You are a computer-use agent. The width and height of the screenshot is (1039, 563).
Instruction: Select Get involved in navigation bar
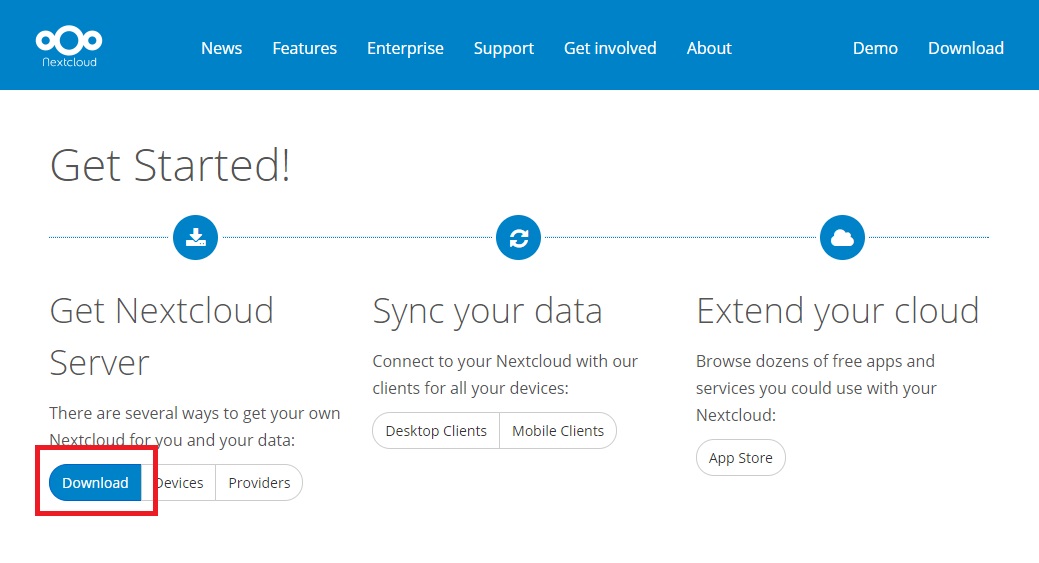coord(610,48)
